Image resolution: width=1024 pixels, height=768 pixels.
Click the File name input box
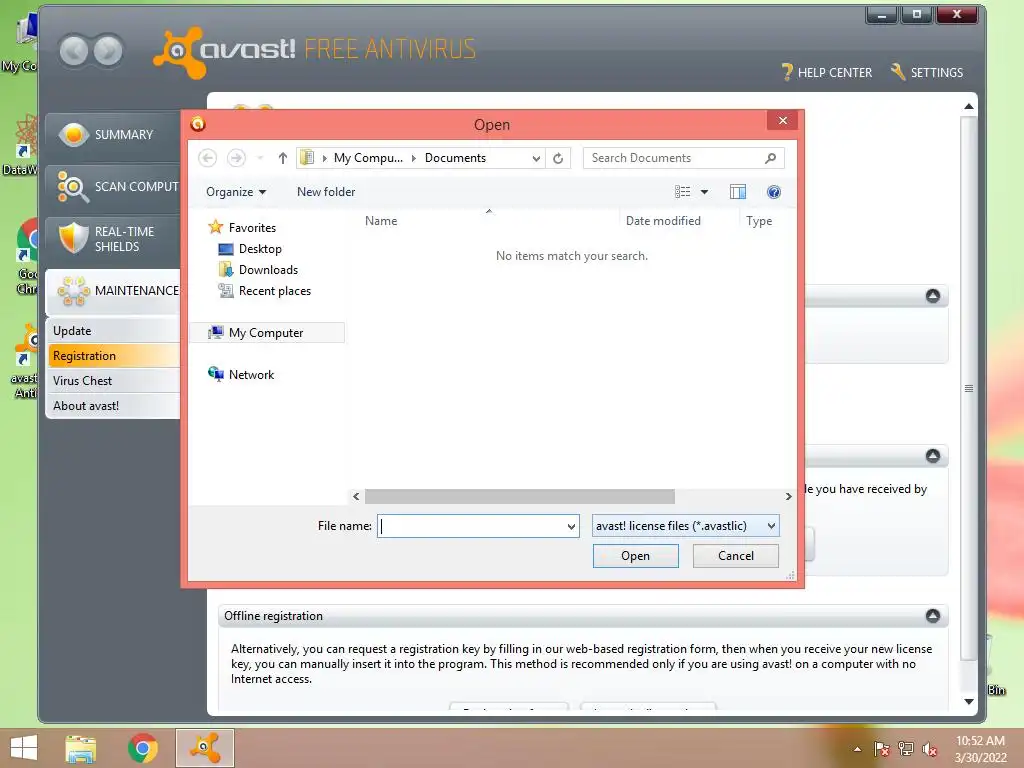click(x=472, y=526)
